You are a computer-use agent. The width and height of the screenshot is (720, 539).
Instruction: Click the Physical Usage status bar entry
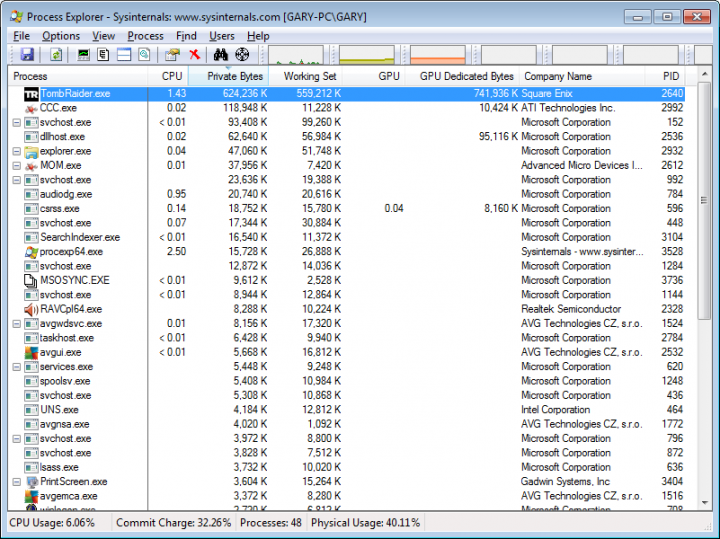click(x=366, y=523)
